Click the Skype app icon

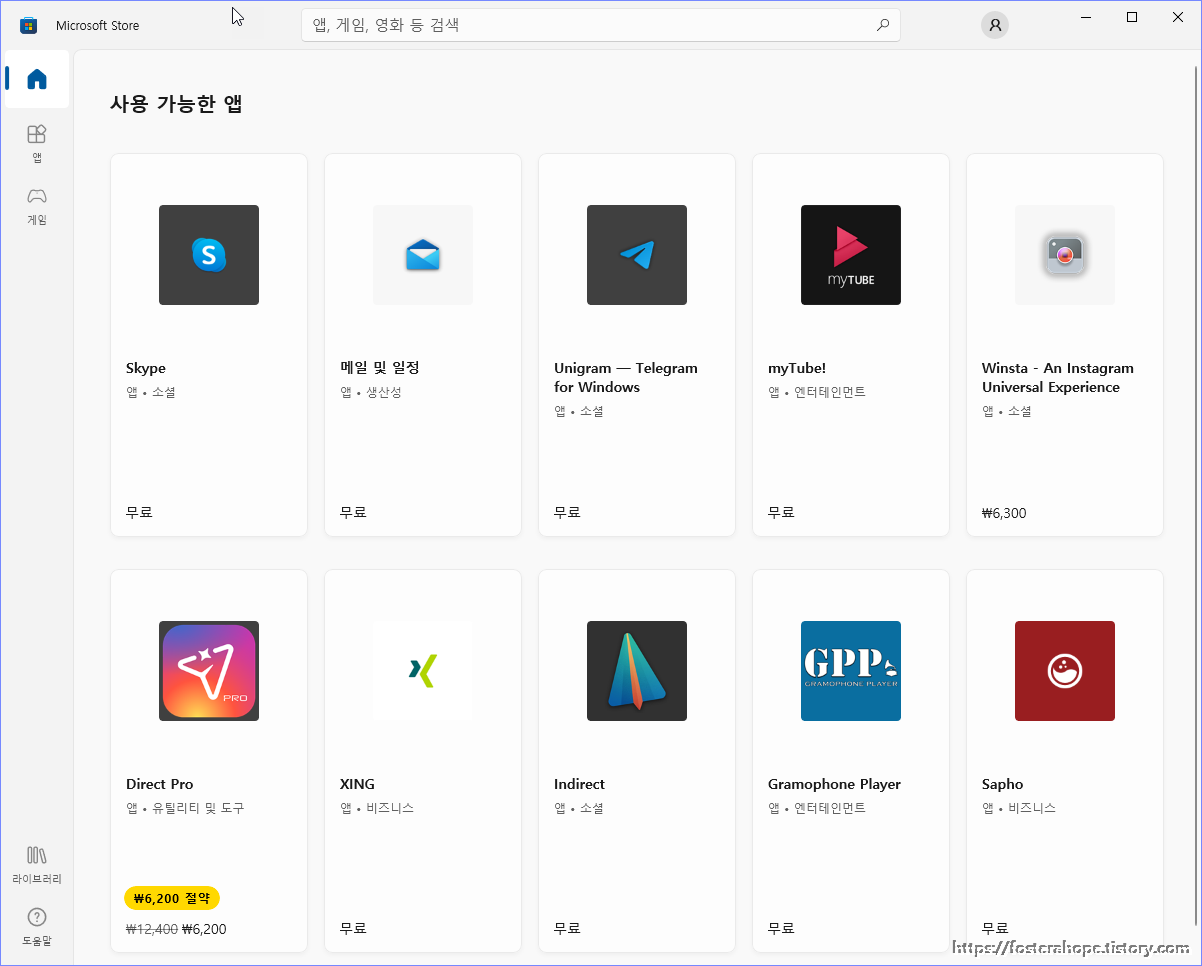point(209,255)
